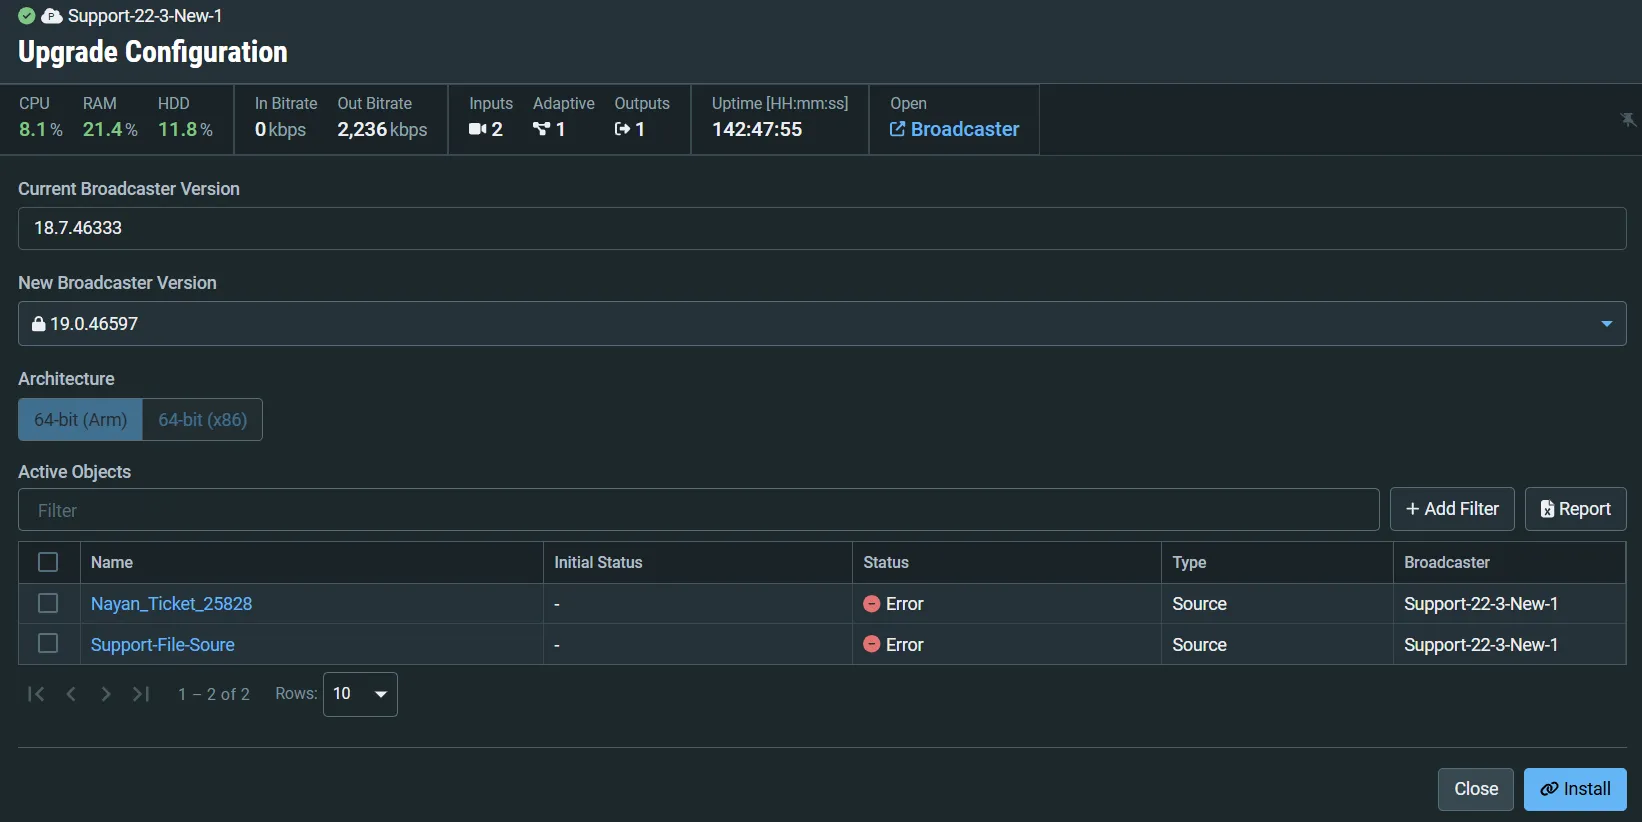Click the HDD usage value 11.8%

tap(185, 129)
